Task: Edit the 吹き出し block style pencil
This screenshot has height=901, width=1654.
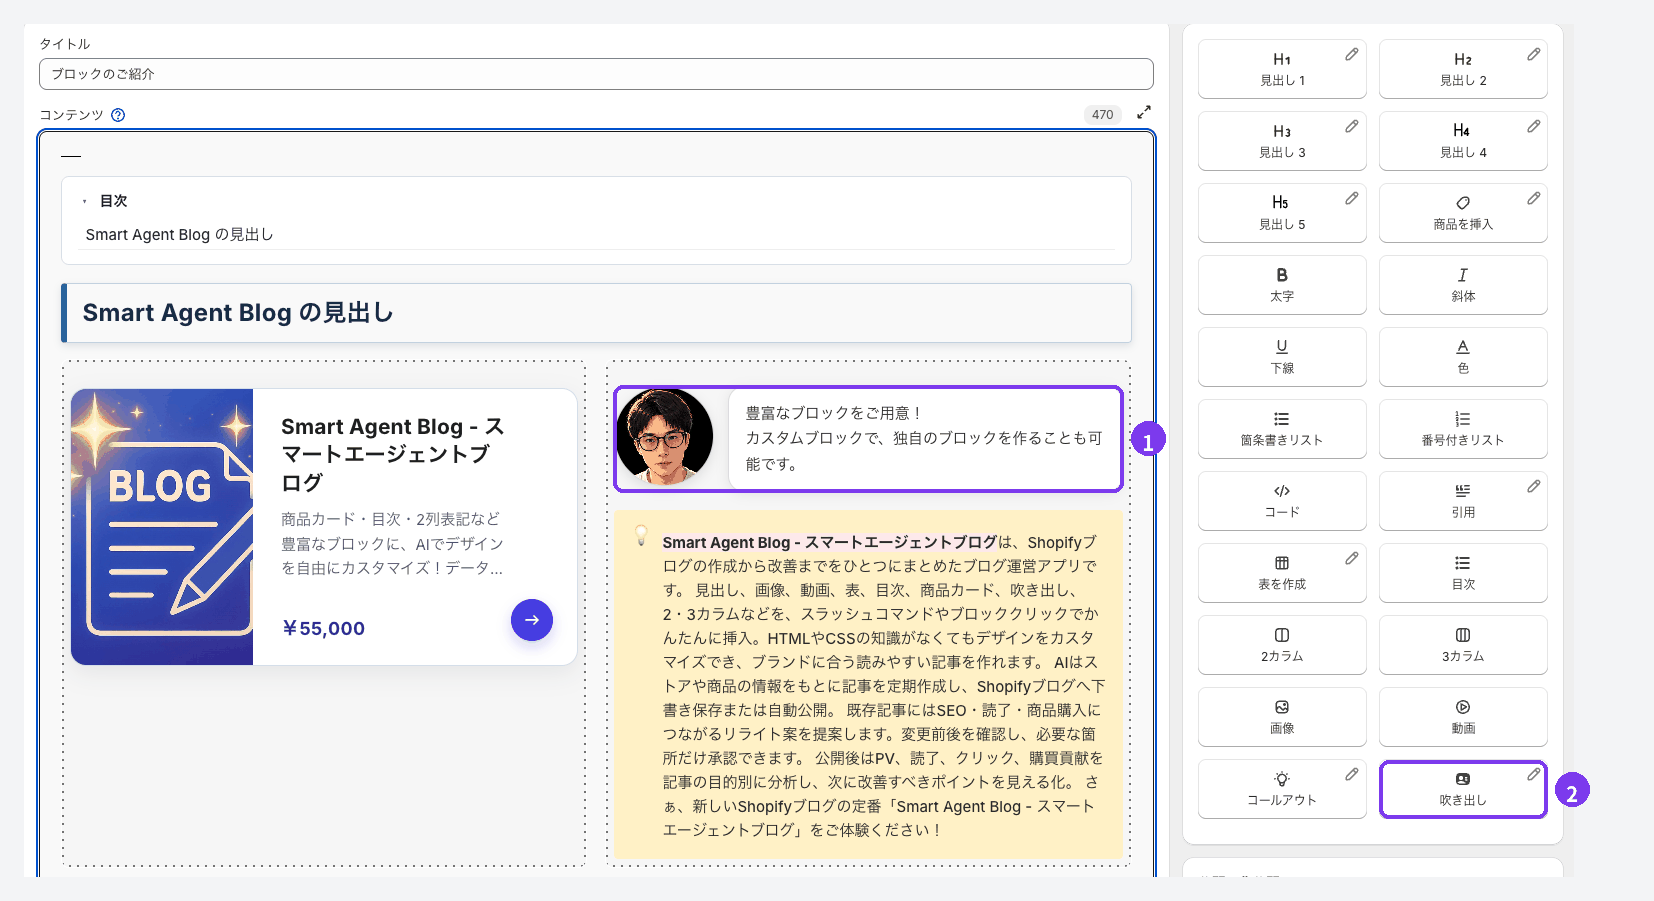Action: pyautogui.click(x=1534, y=774)
